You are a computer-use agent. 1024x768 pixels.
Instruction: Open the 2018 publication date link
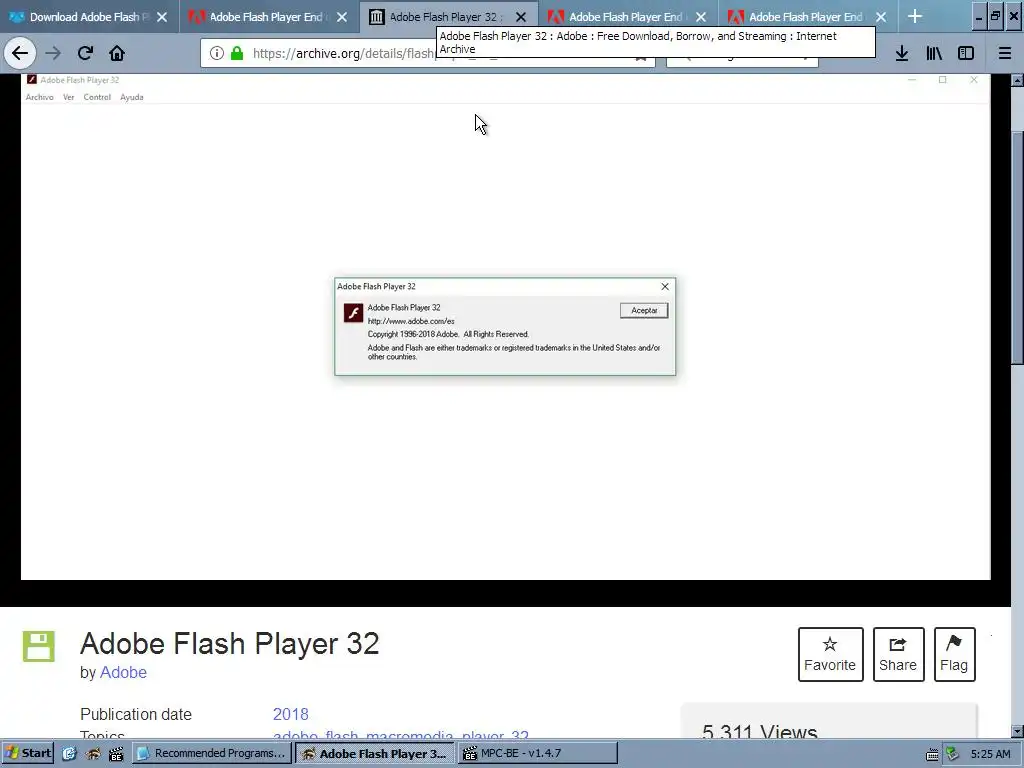point(291,714)
